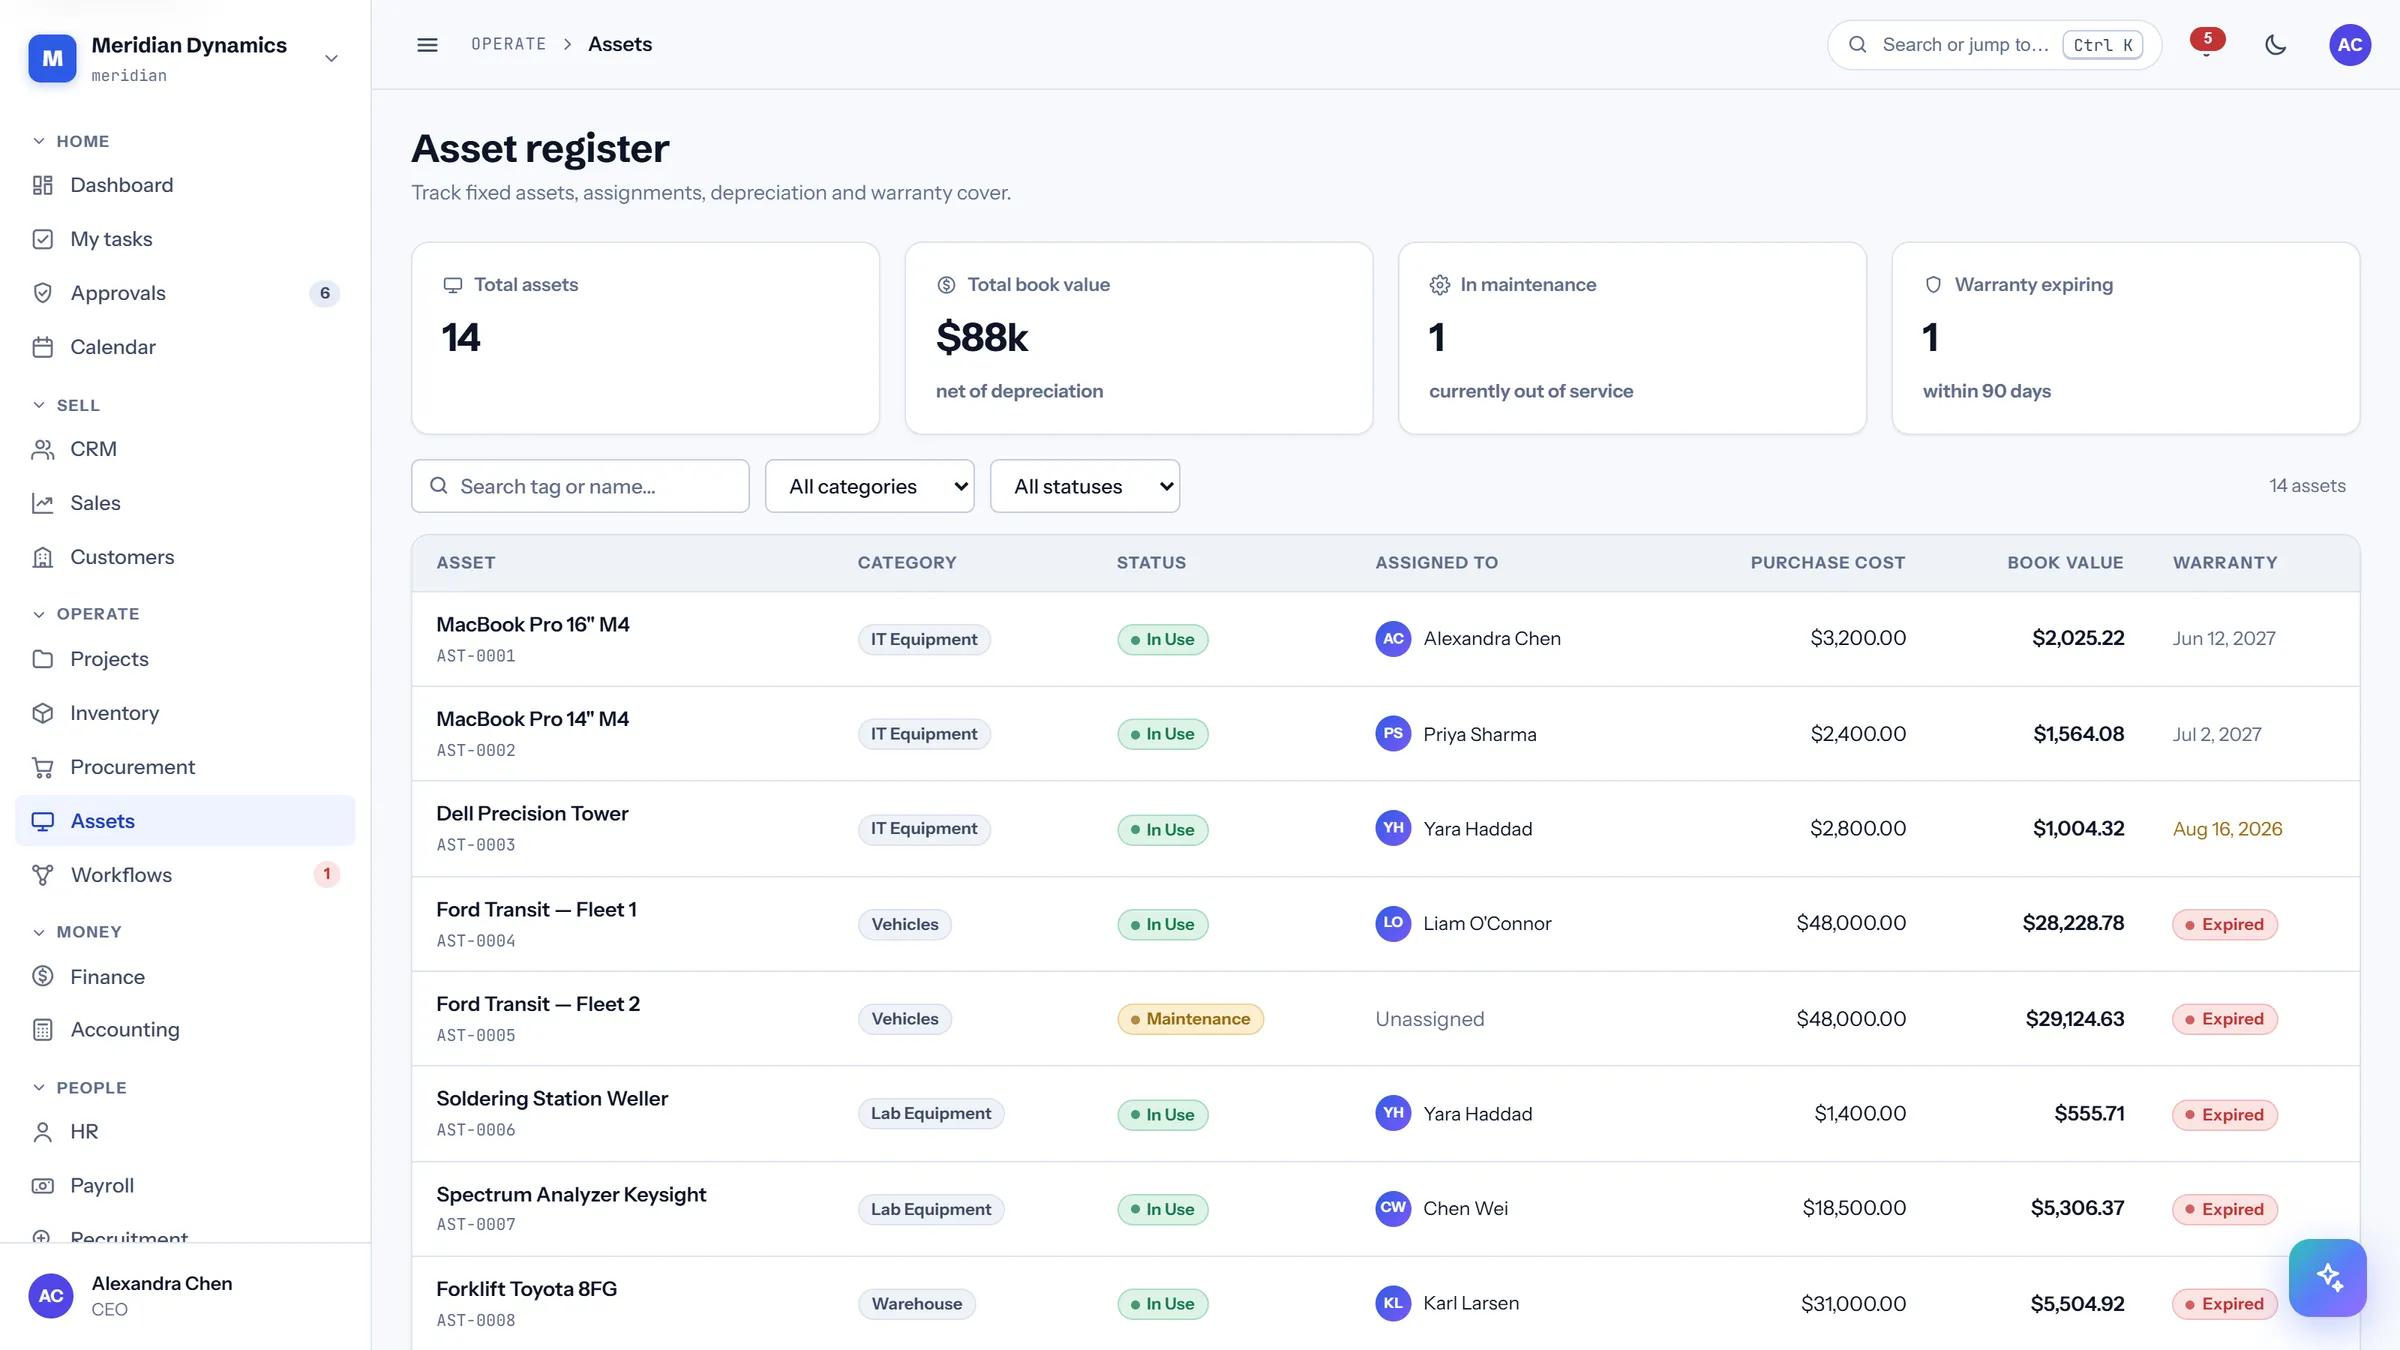Click the Finance dollar icon
The width and height of the screenshot is (2400, 1350).
(43, 976)
